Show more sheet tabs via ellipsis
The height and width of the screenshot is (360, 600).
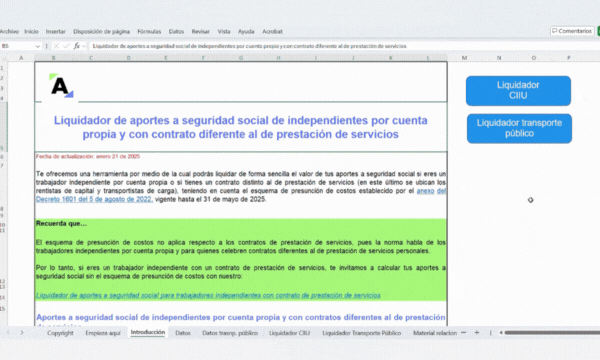click(464, 333)
